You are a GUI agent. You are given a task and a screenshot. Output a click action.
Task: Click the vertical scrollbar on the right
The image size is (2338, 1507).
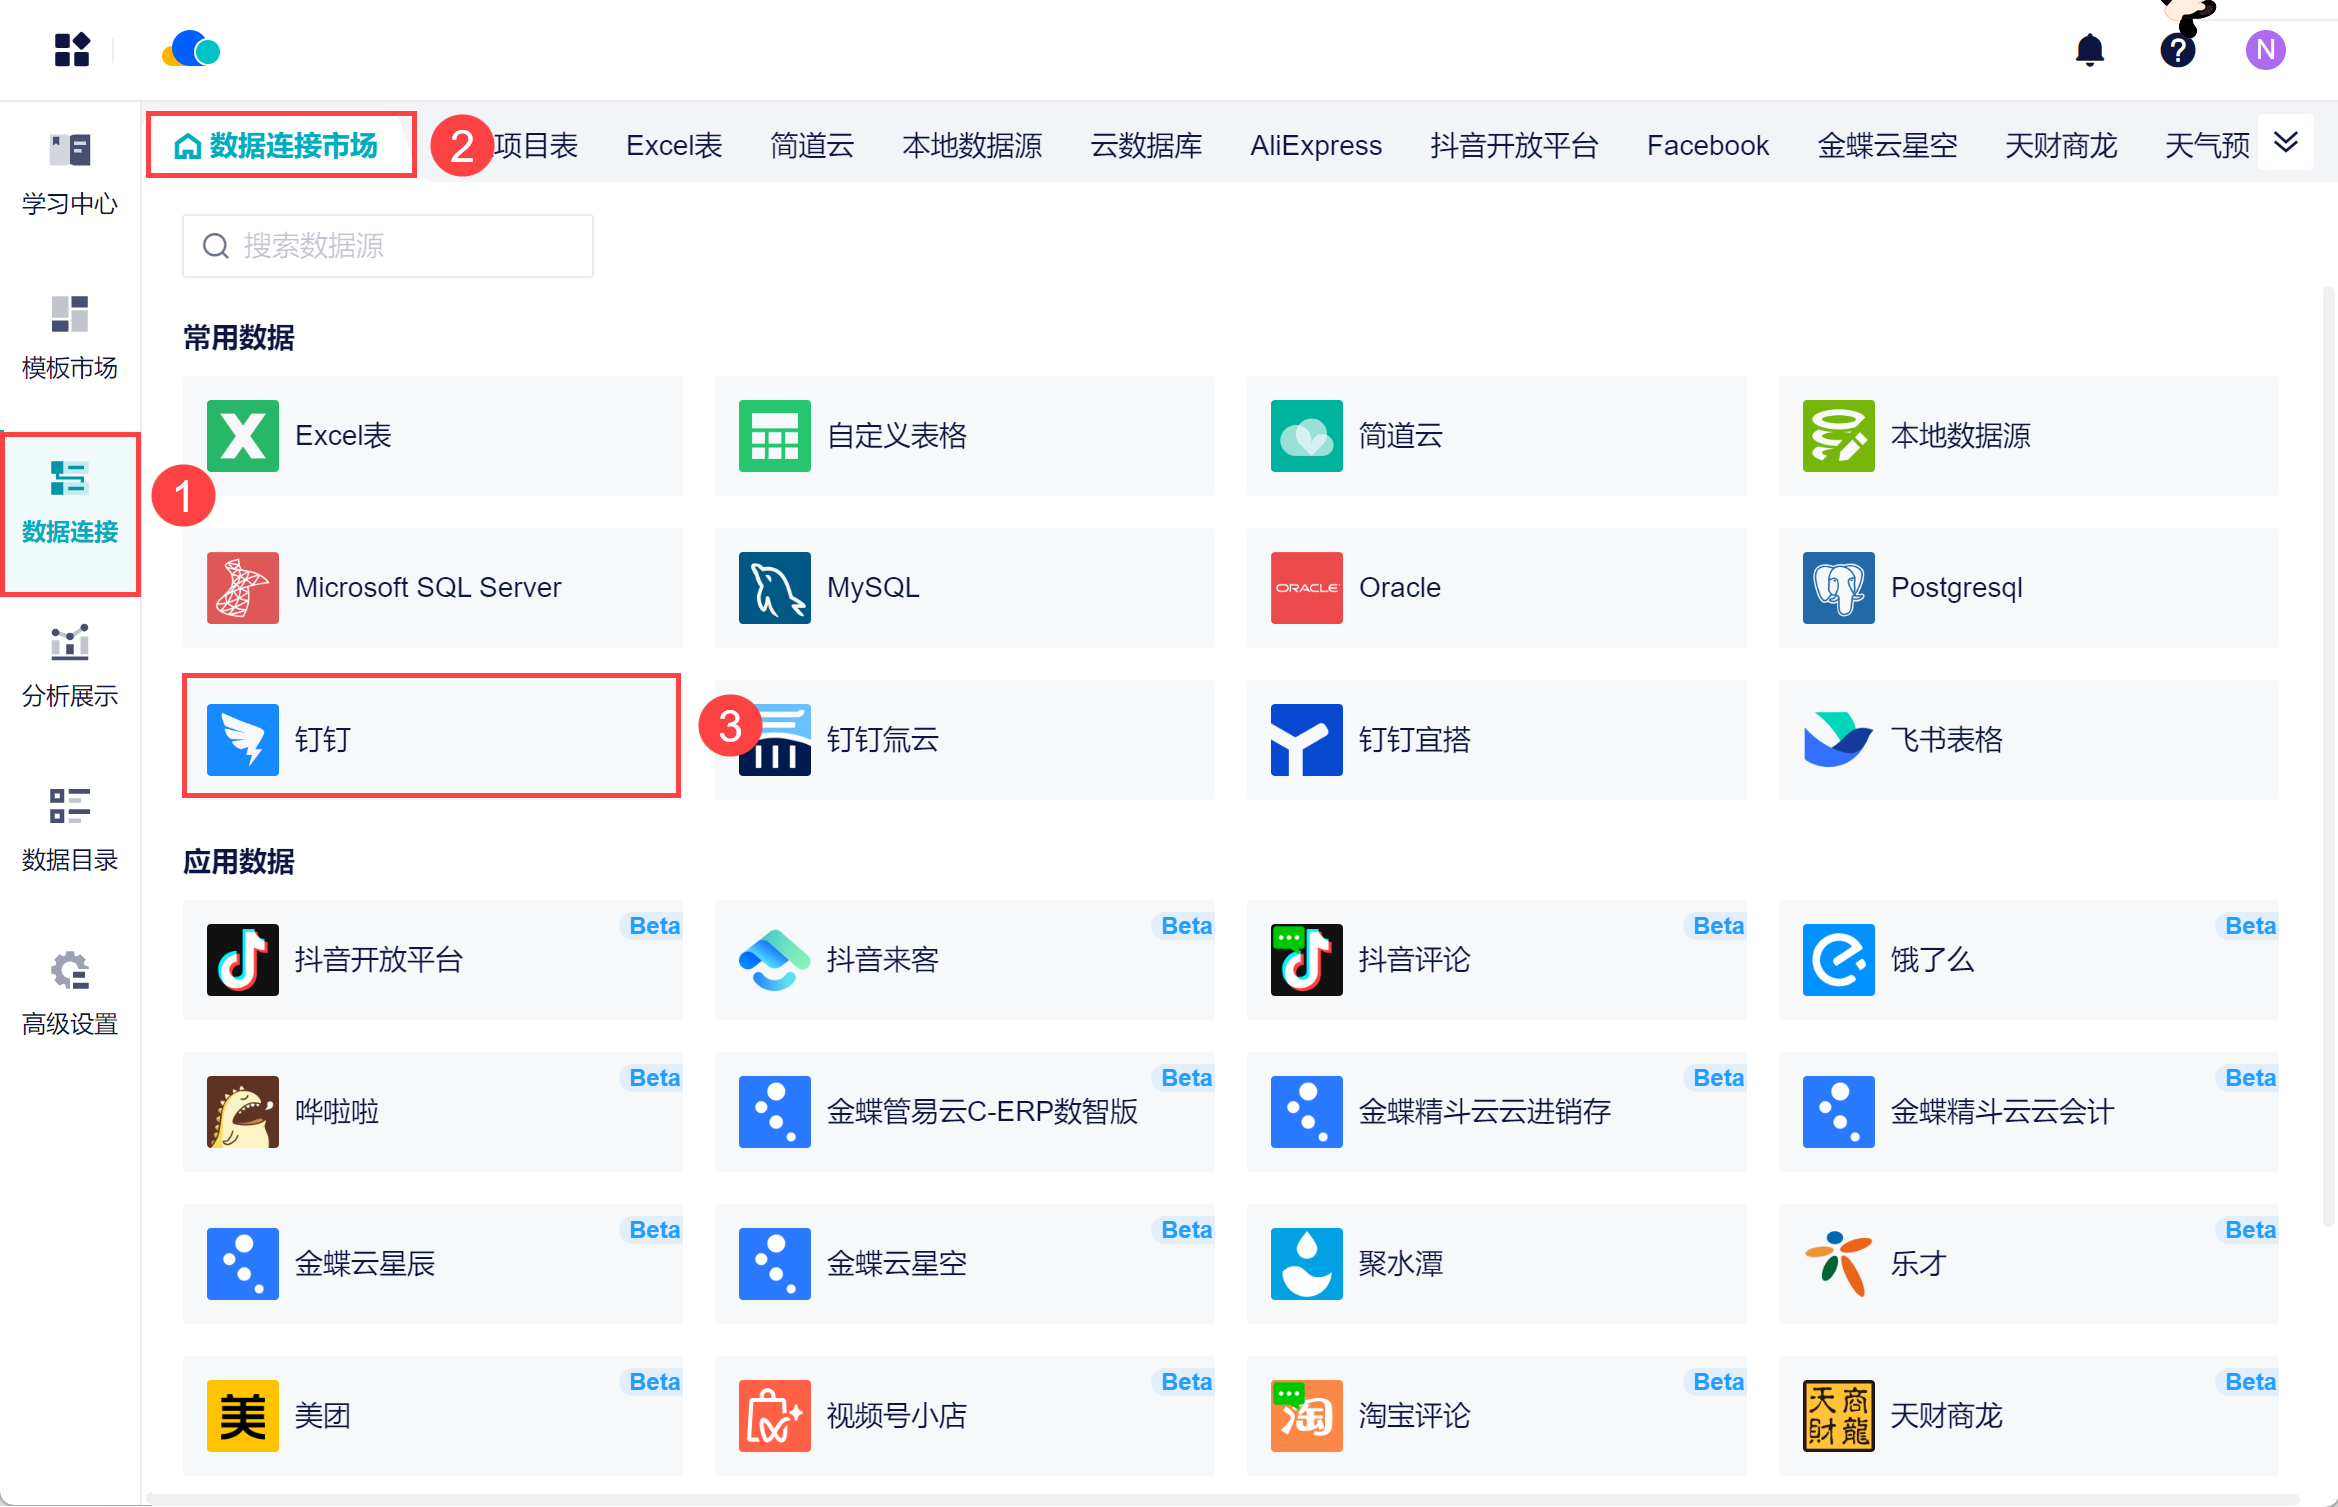2328,756
